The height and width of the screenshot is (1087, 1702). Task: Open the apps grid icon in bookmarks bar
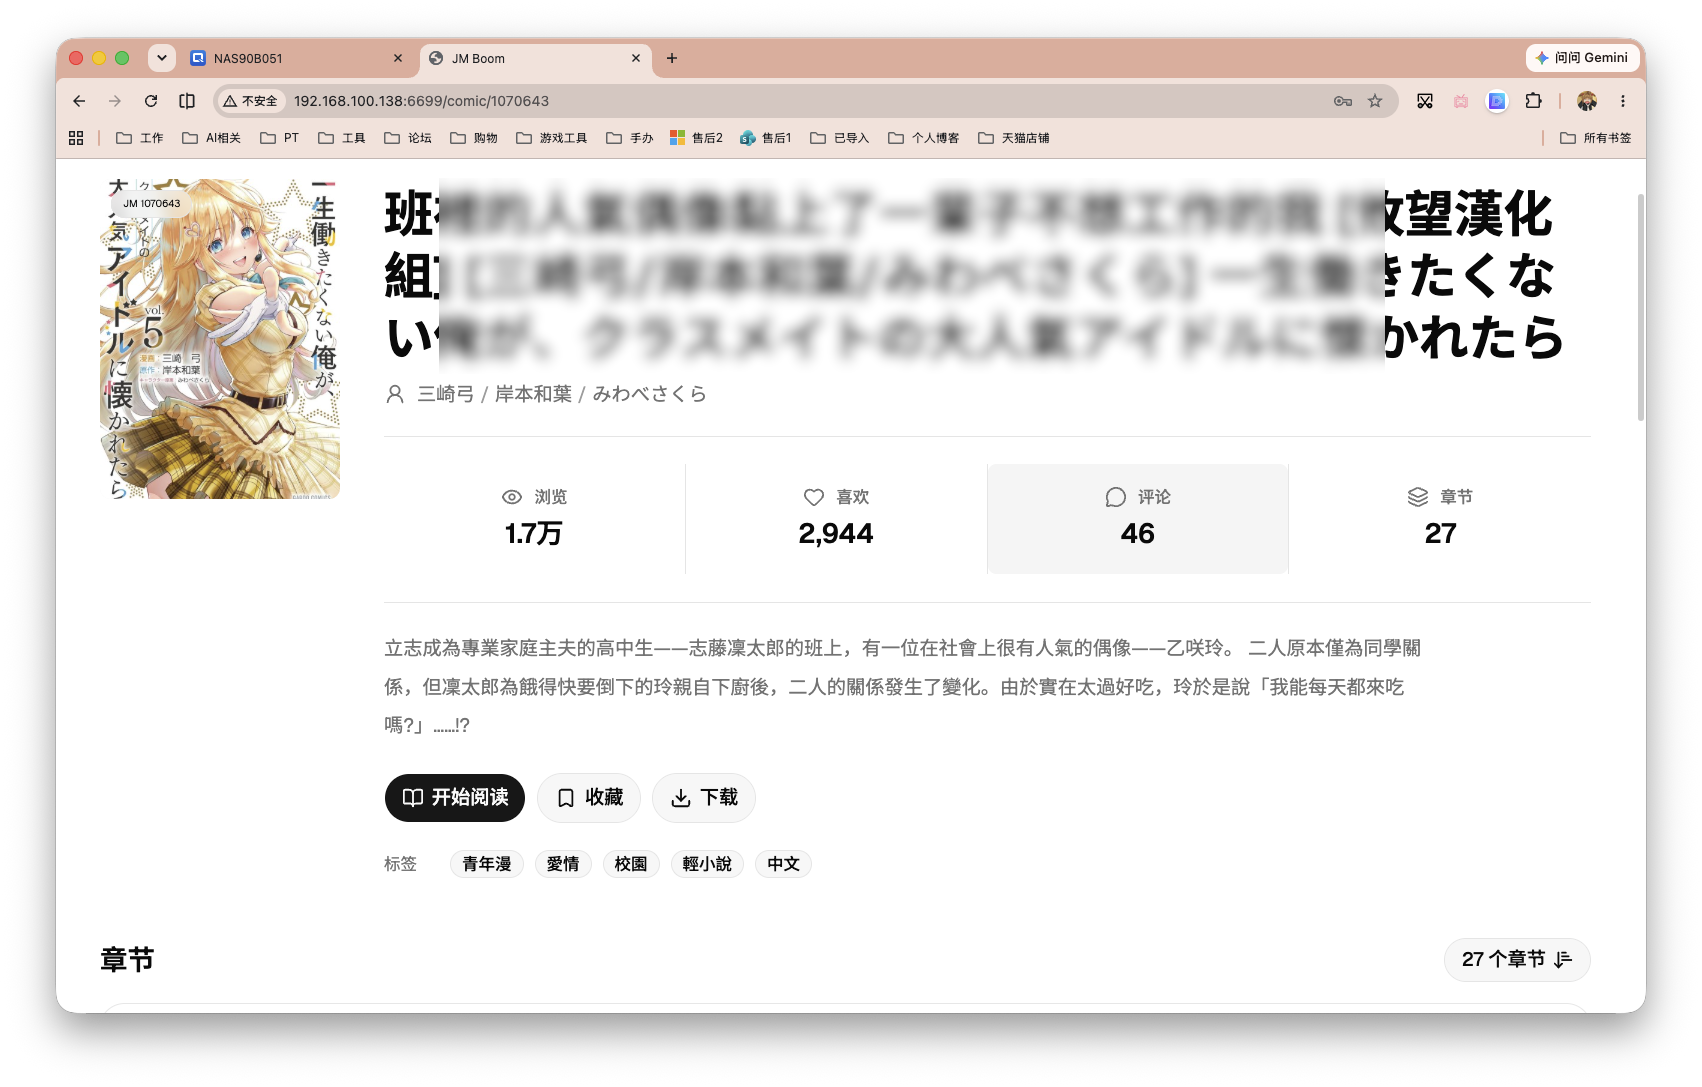click(76, 138)
